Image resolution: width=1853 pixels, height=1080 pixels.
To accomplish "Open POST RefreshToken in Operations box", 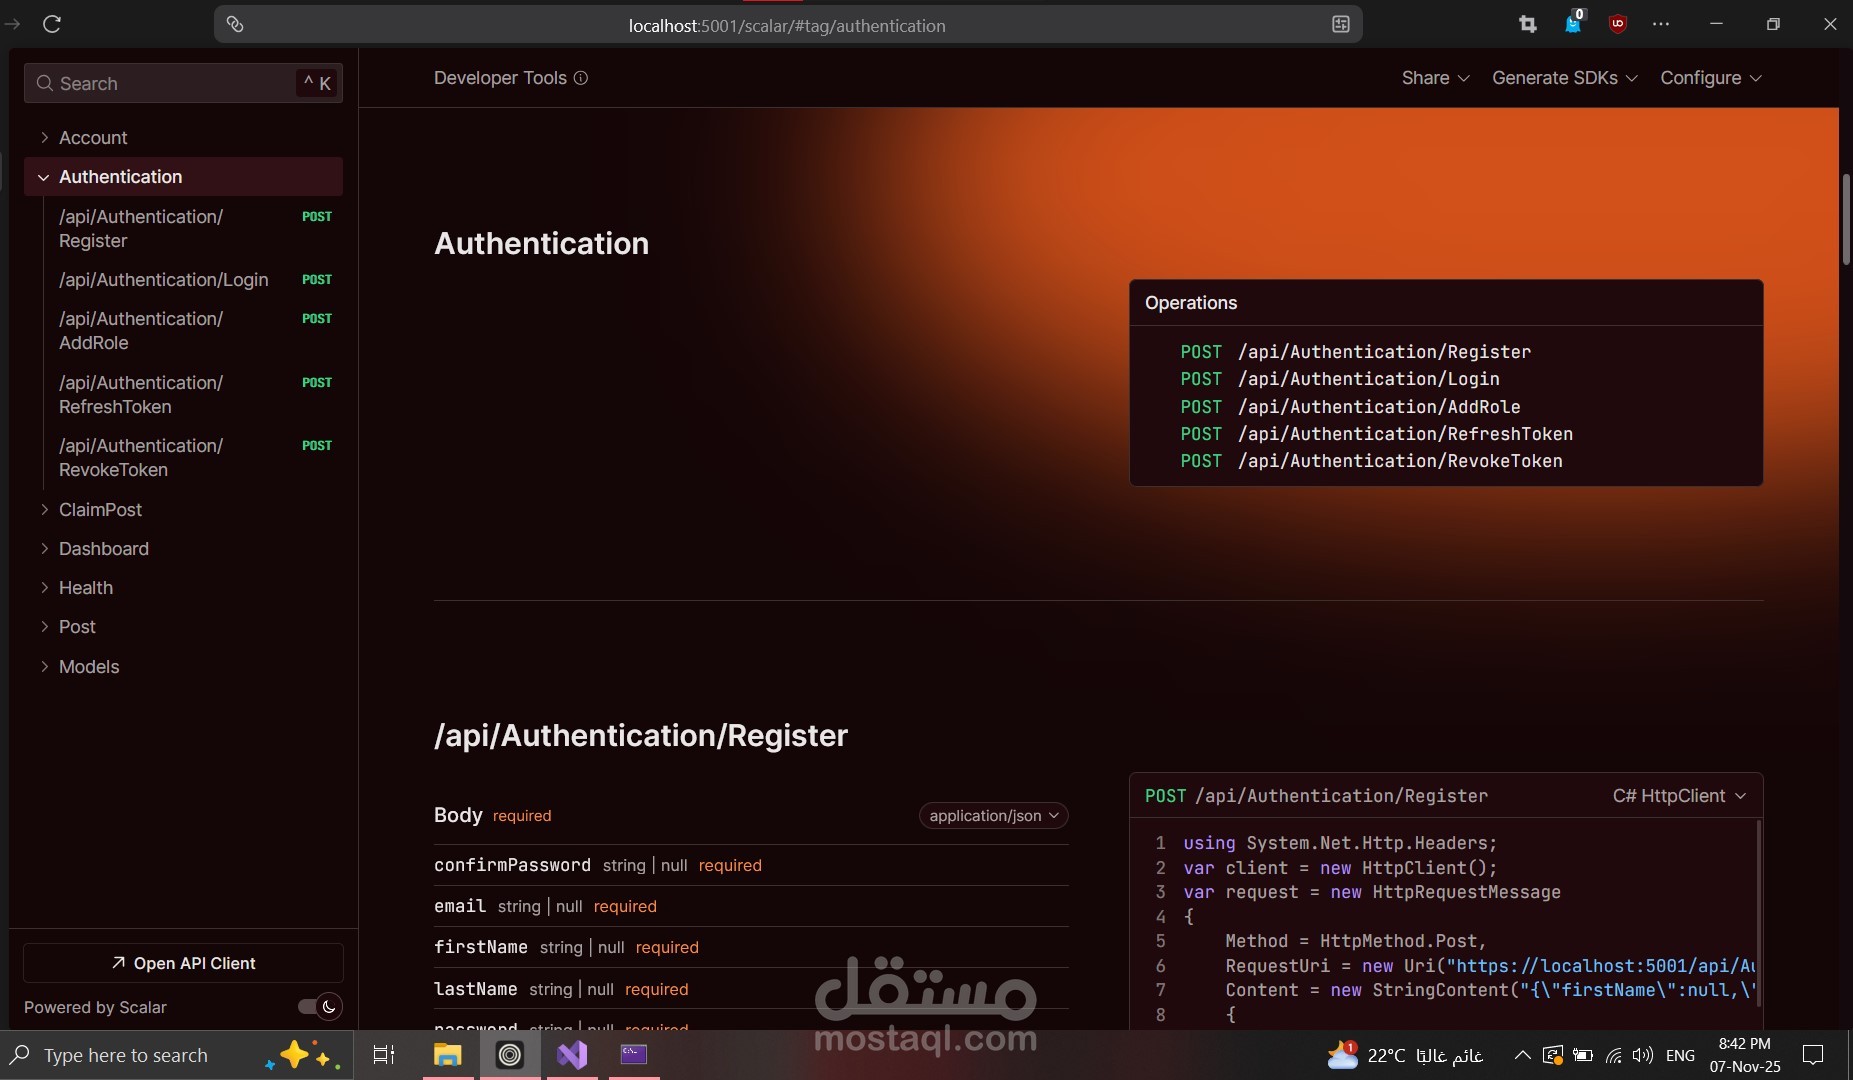I will [1376, 434].
